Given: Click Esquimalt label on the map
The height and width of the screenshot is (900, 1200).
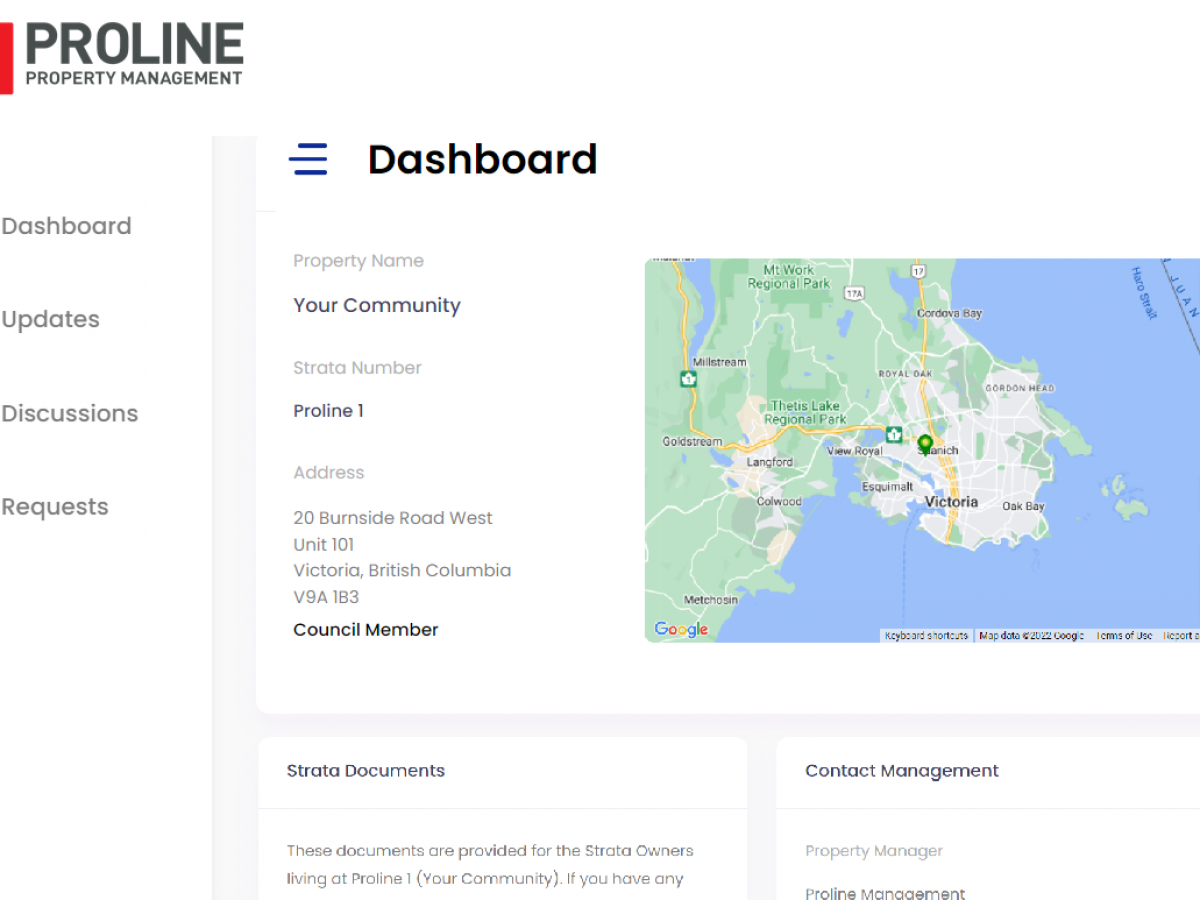Looking at the screenshot, I should click(888, 487).
